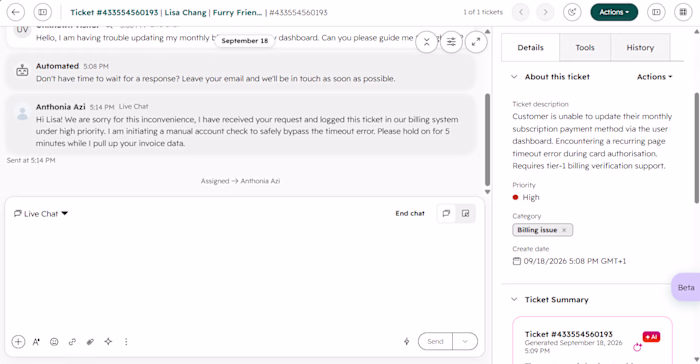Open the insert plus icon in composer
This screenshot has width=700, height=364.
[x=18, y=342]
